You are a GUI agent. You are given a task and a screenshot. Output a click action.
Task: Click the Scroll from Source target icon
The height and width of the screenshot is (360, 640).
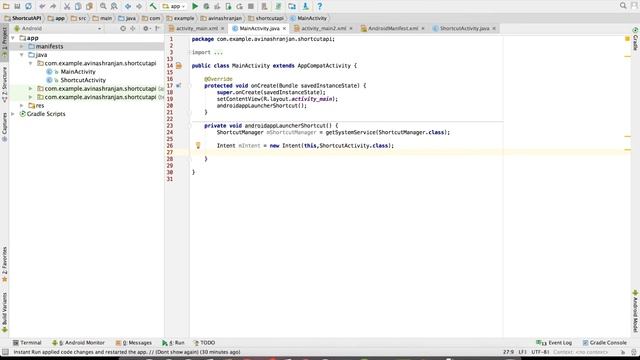pos(123,29)
